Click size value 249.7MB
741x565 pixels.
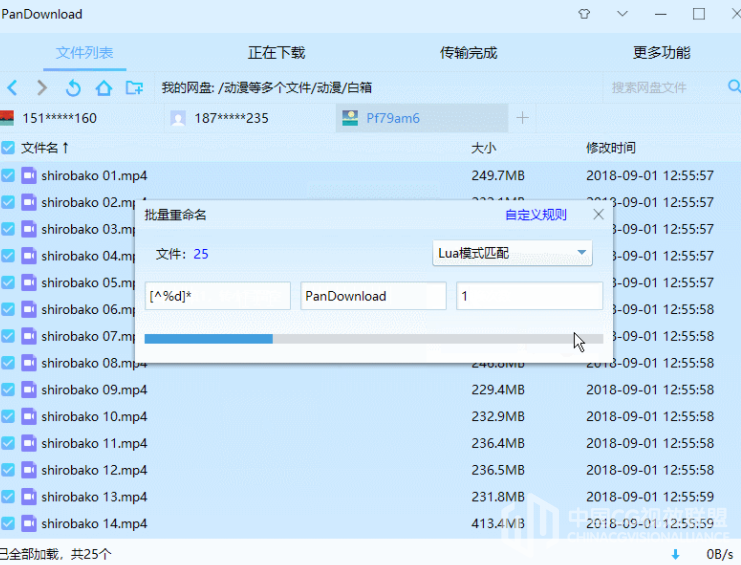coord(498,176)
